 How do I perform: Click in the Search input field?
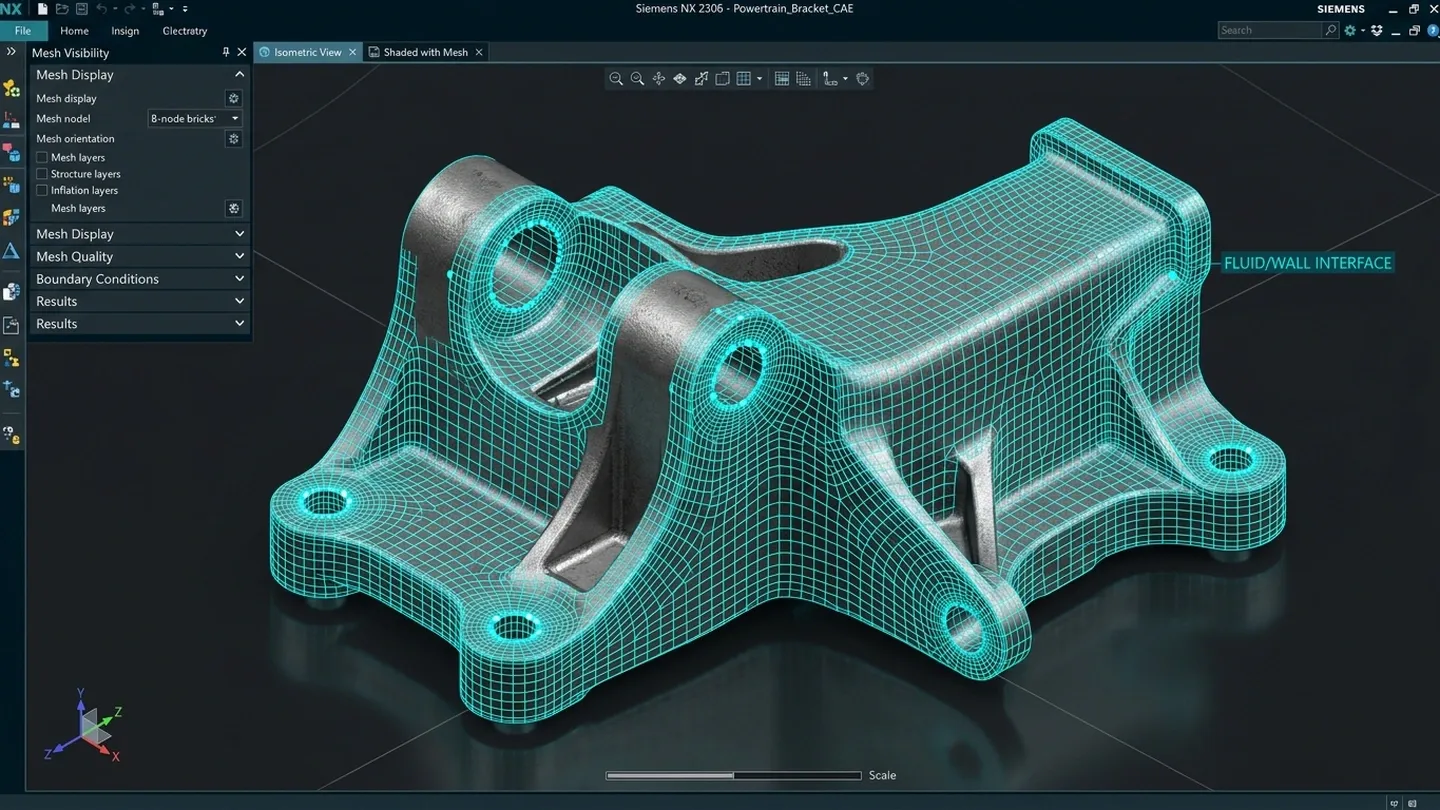1270,30
